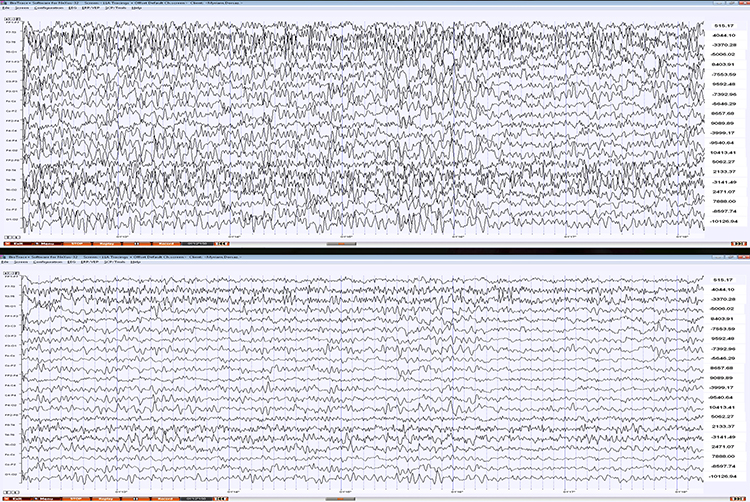
Task: Click Record in top window control bar
Action: [x=166, y=243]
